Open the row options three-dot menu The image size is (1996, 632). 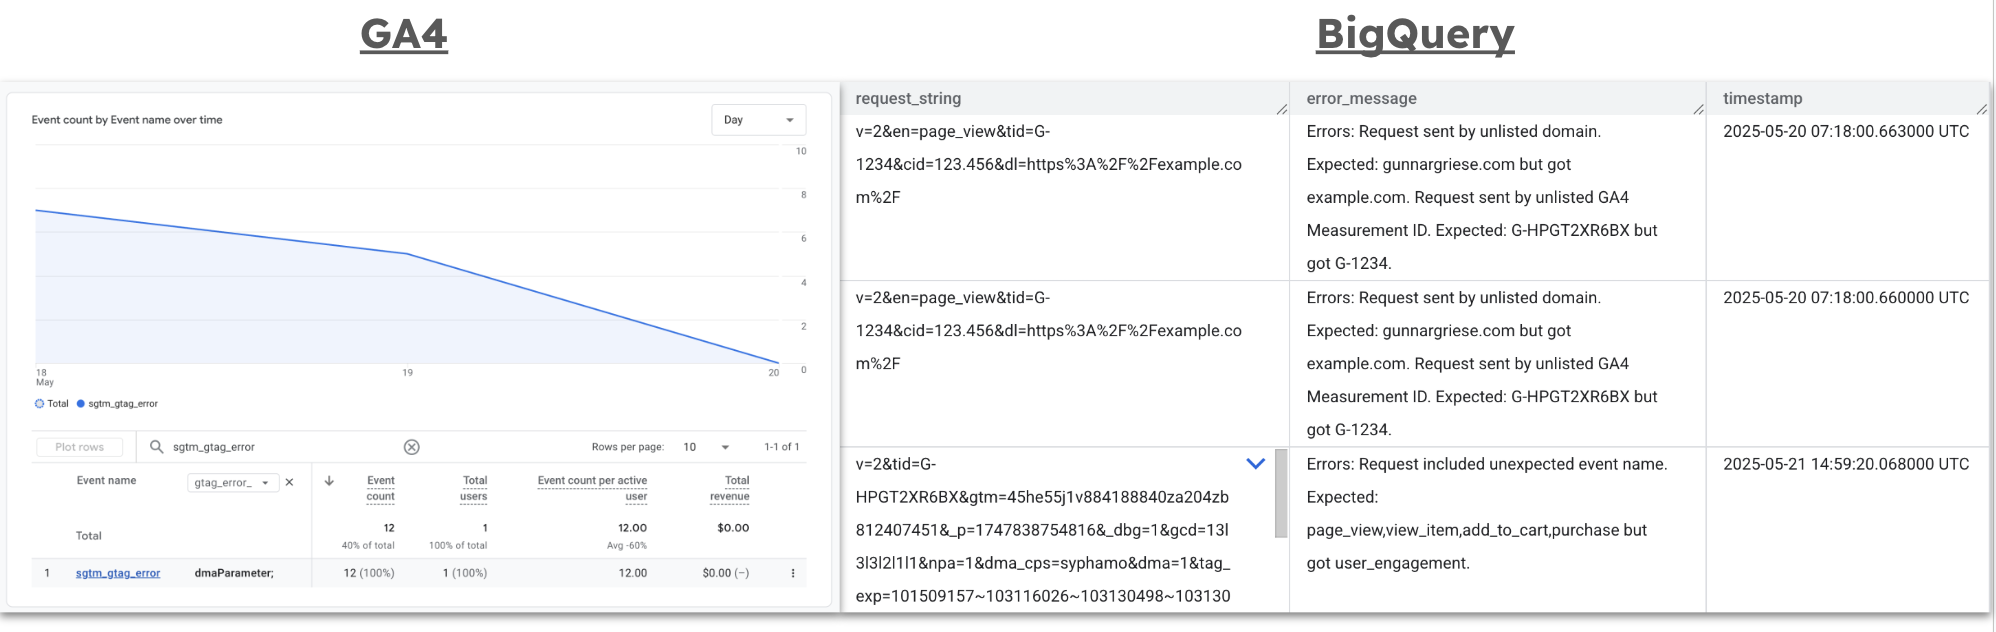(x=793, y=573)
